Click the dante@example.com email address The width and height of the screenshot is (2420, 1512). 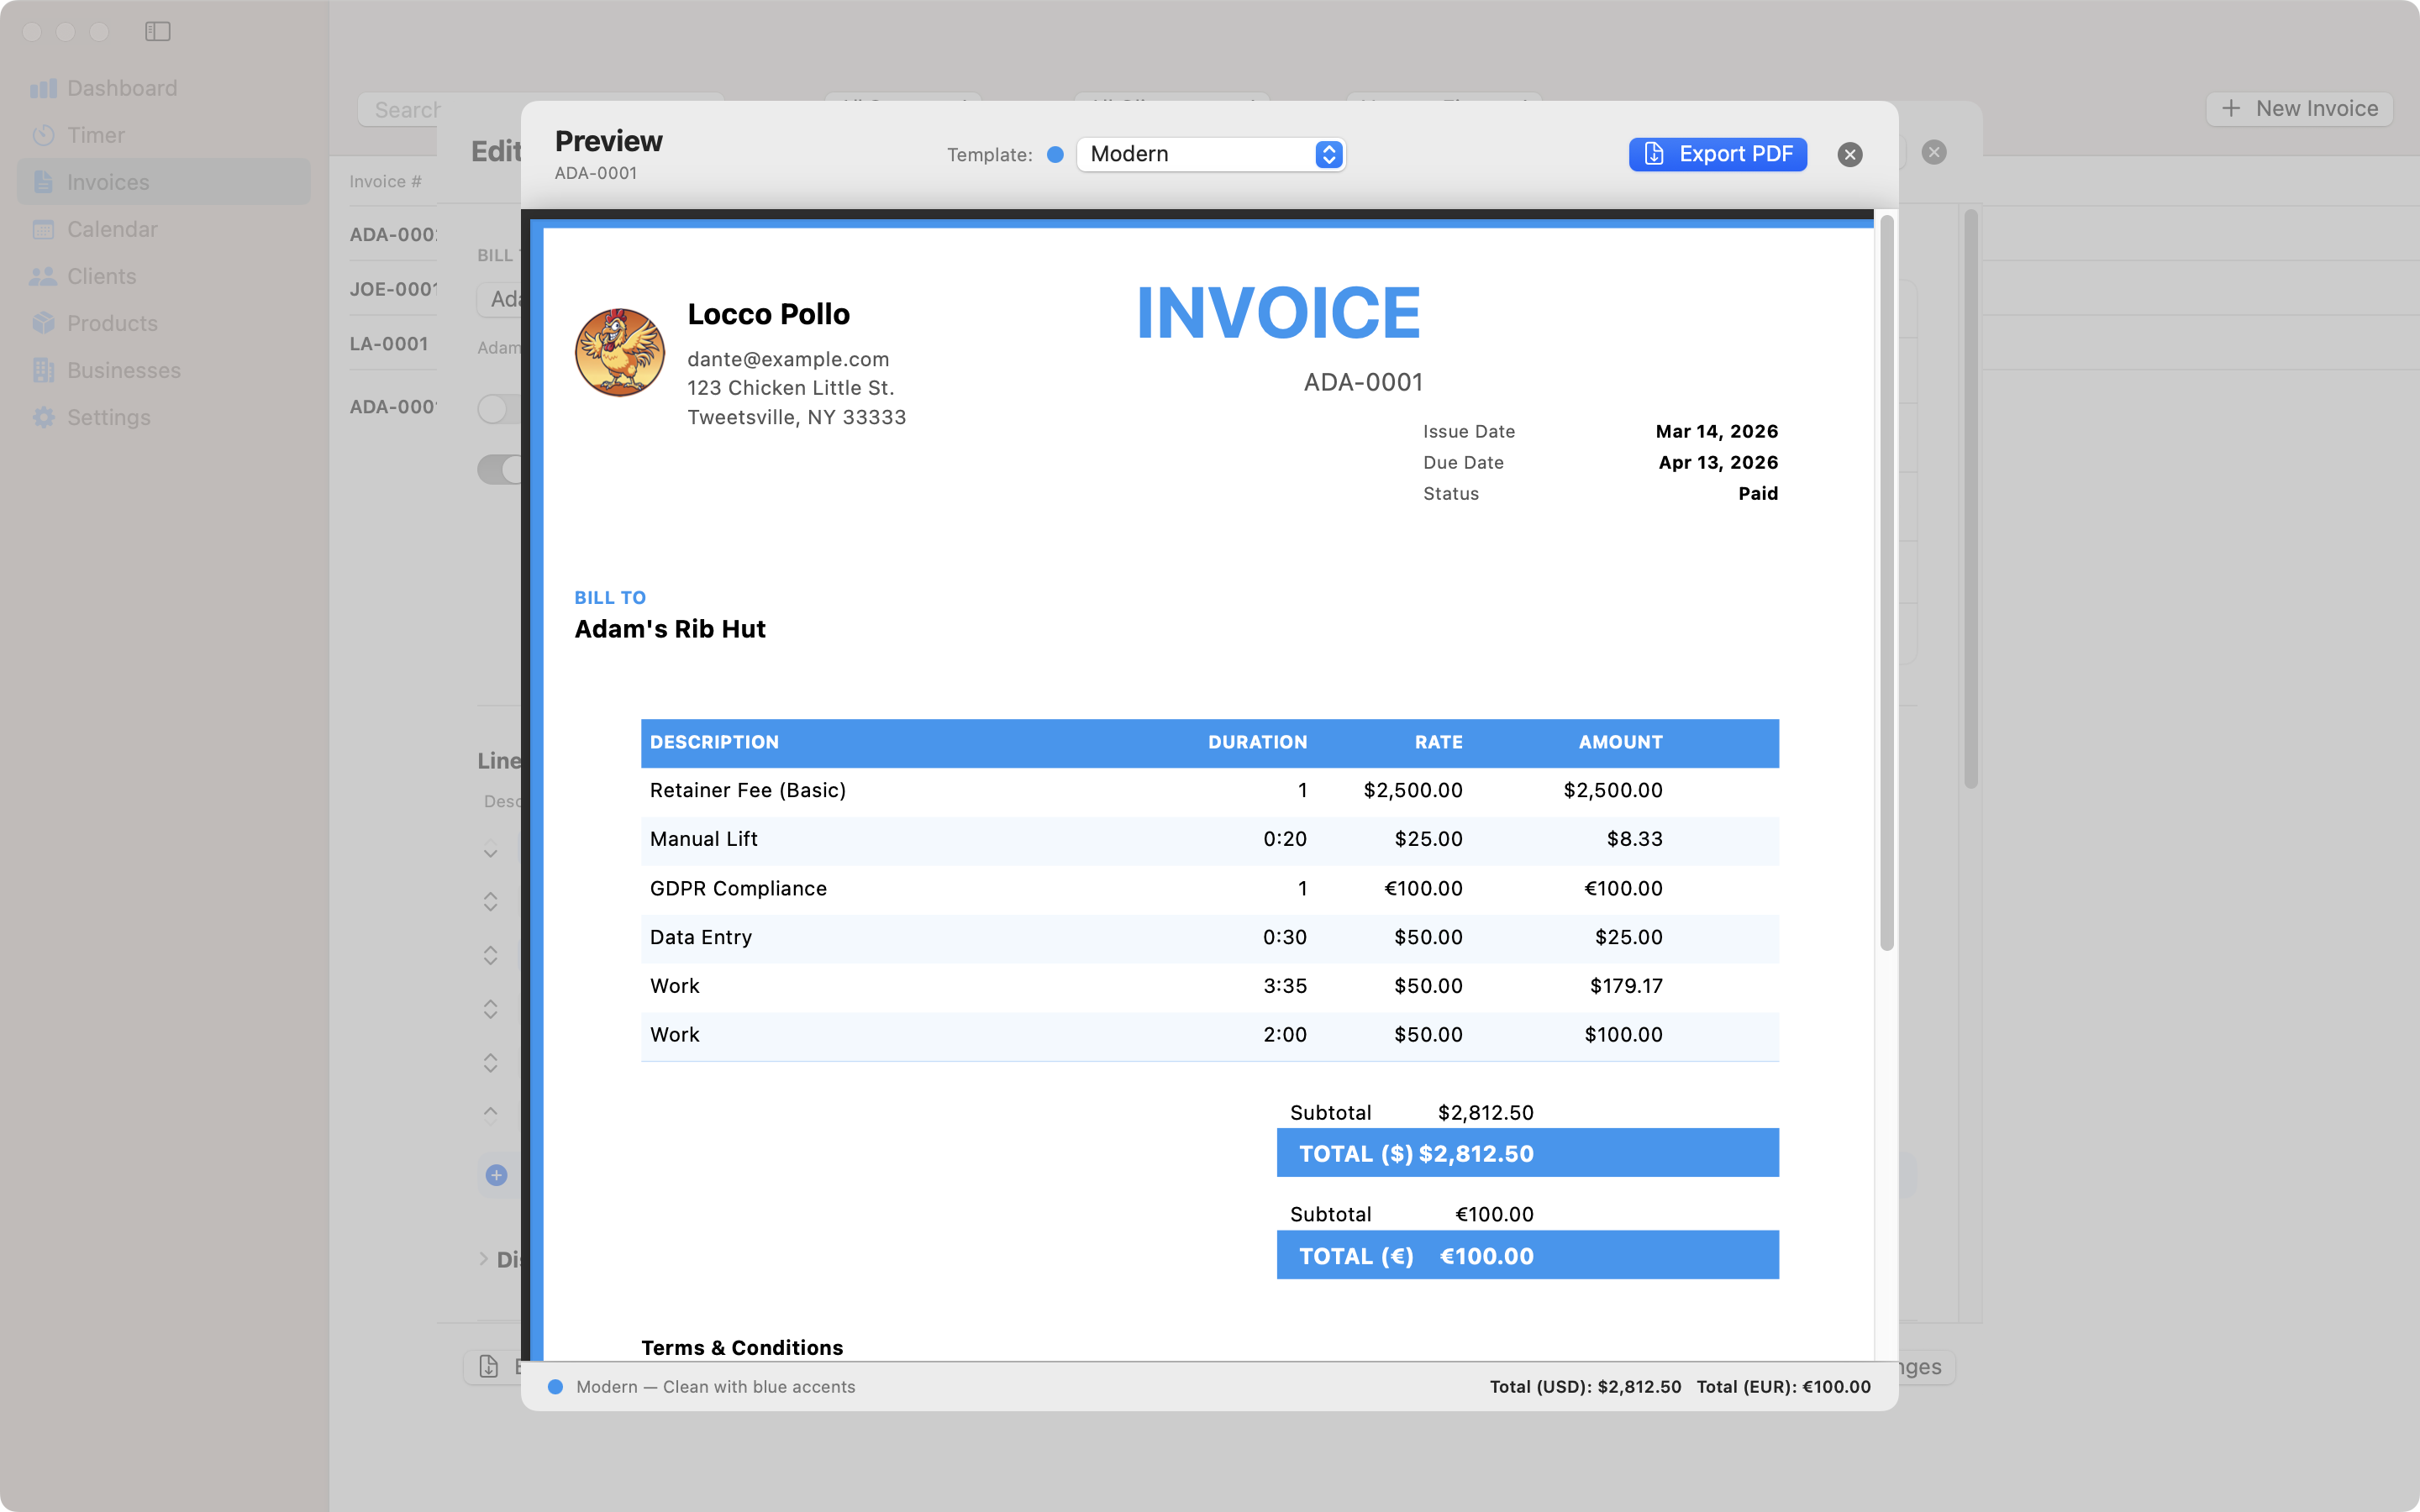(x=788, y=359)
